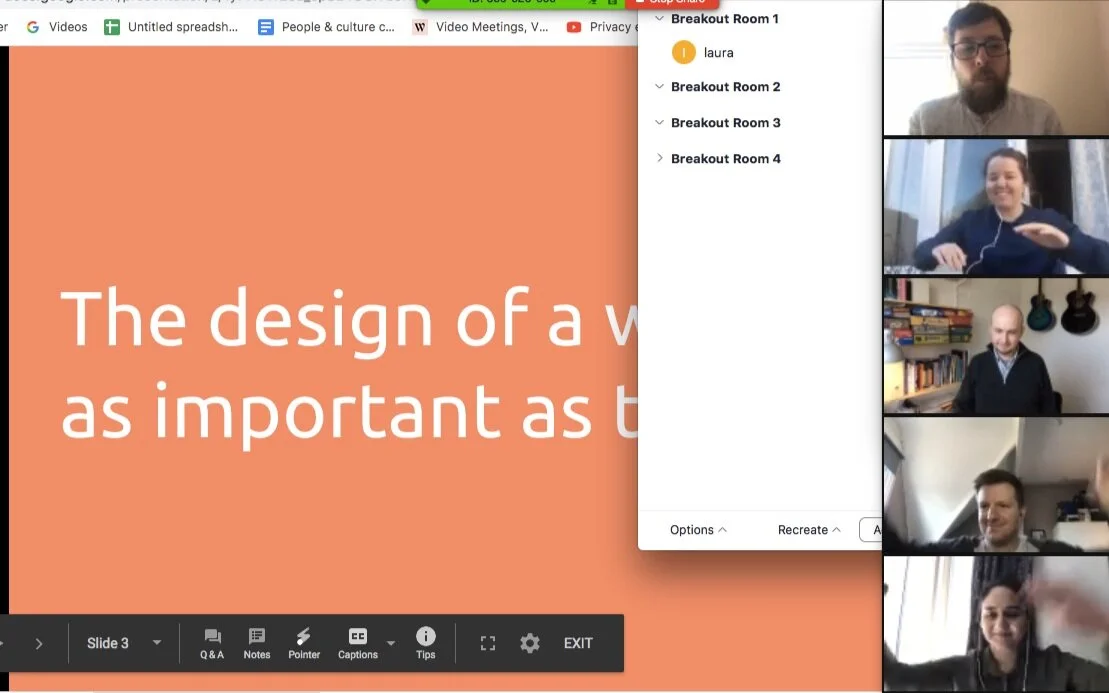Go to next slide arrow

coord(39,644)
